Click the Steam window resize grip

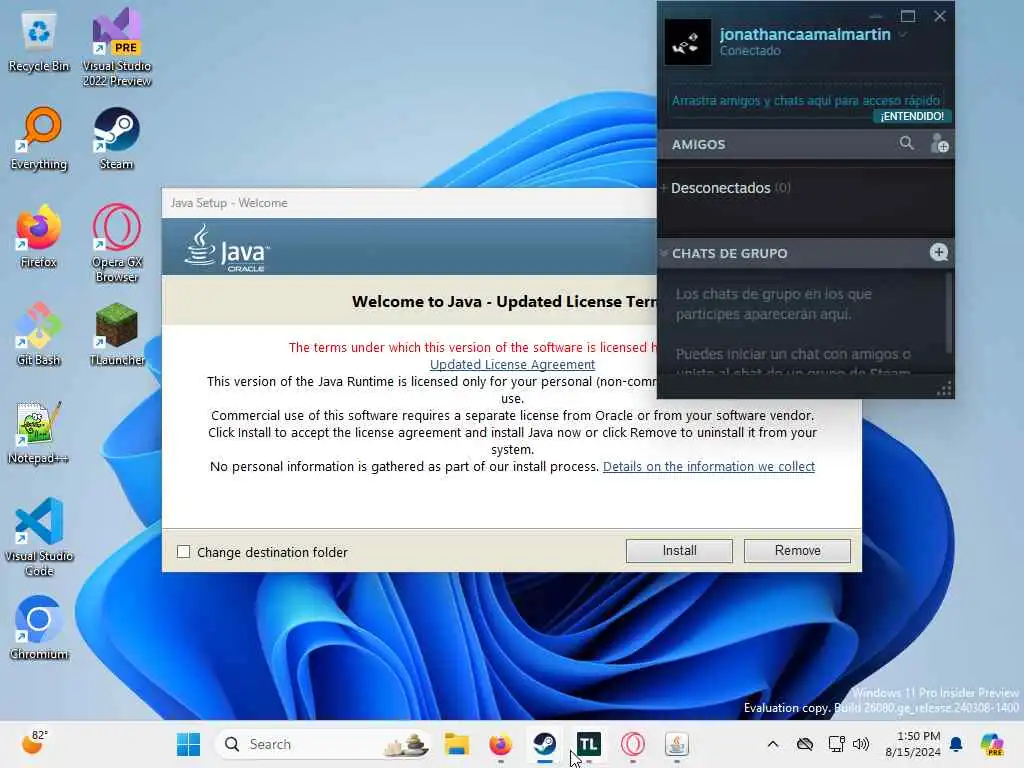click(x=944, y=389)
